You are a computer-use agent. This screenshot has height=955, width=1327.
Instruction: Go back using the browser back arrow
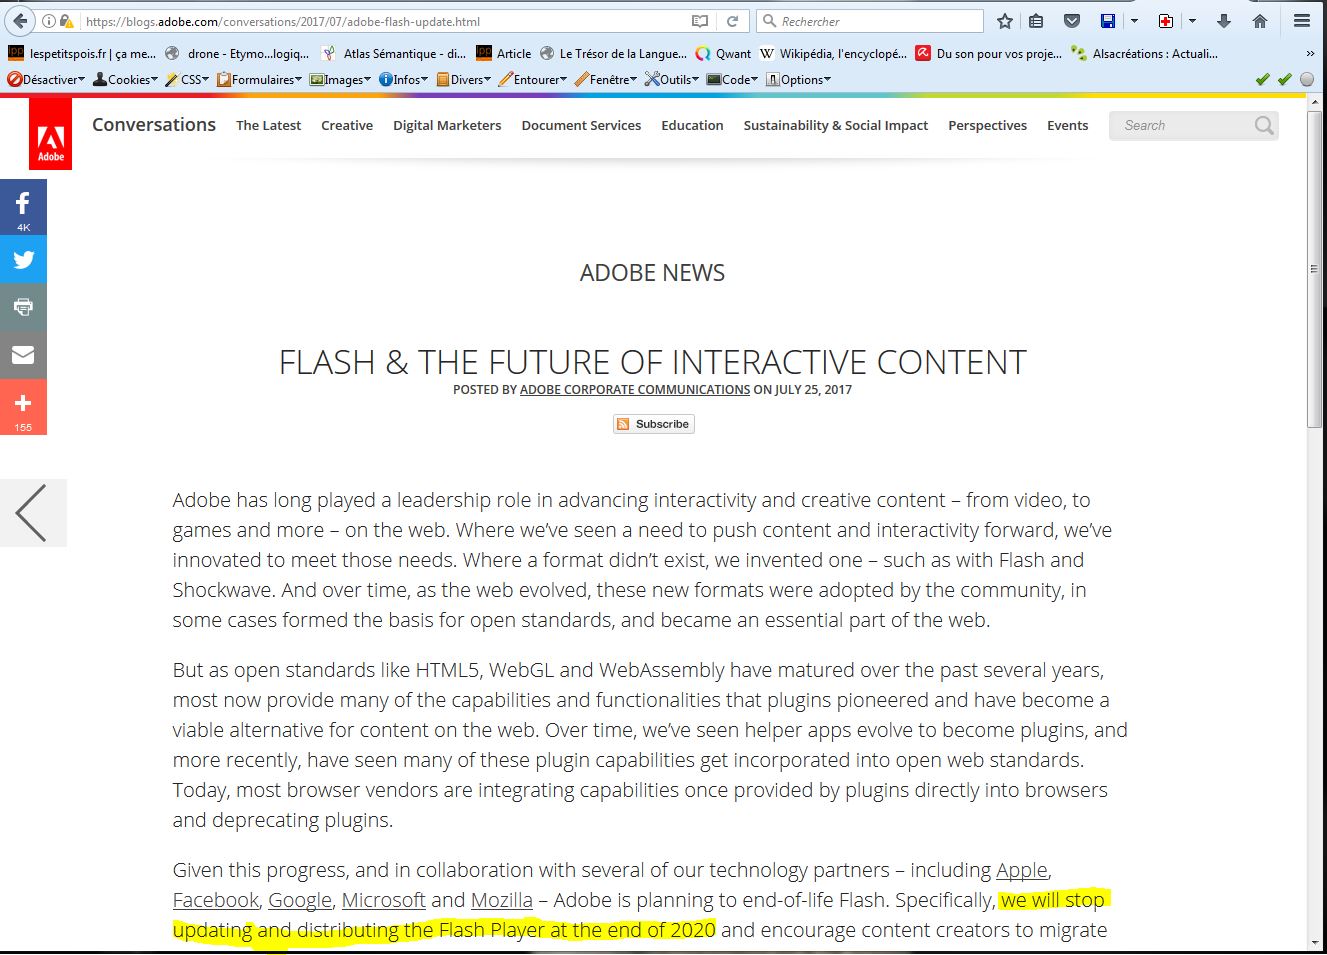20,21
